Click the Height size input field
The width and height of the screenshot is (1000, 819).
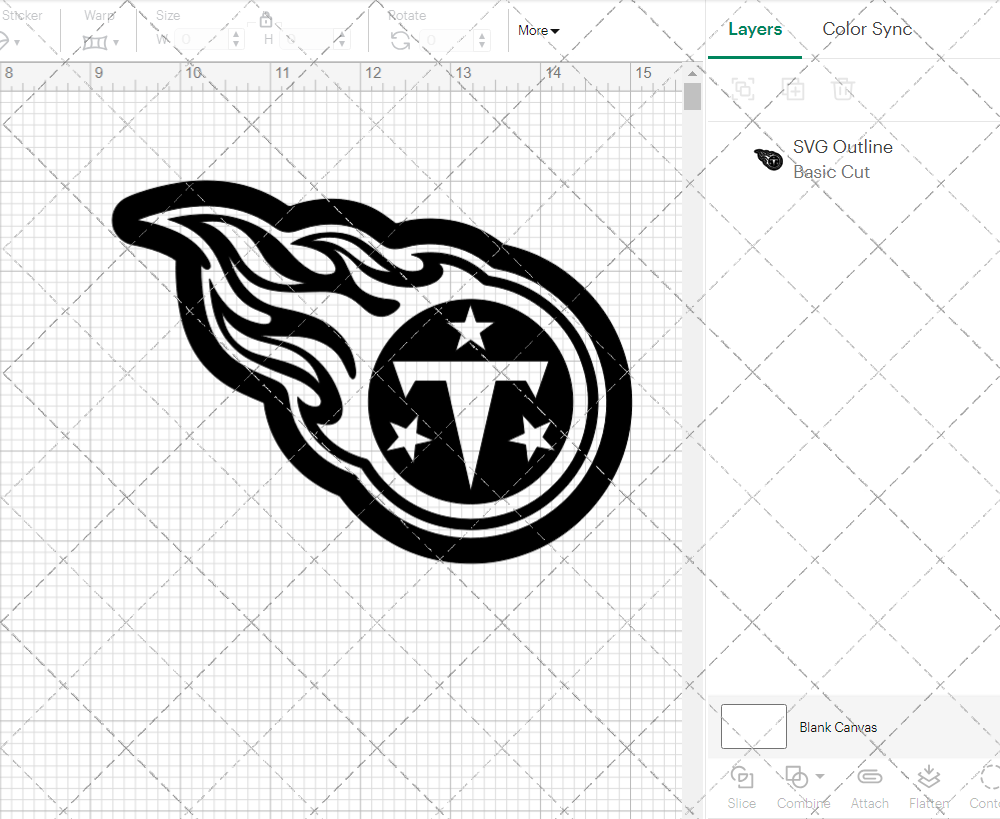[x=307, y=40]
